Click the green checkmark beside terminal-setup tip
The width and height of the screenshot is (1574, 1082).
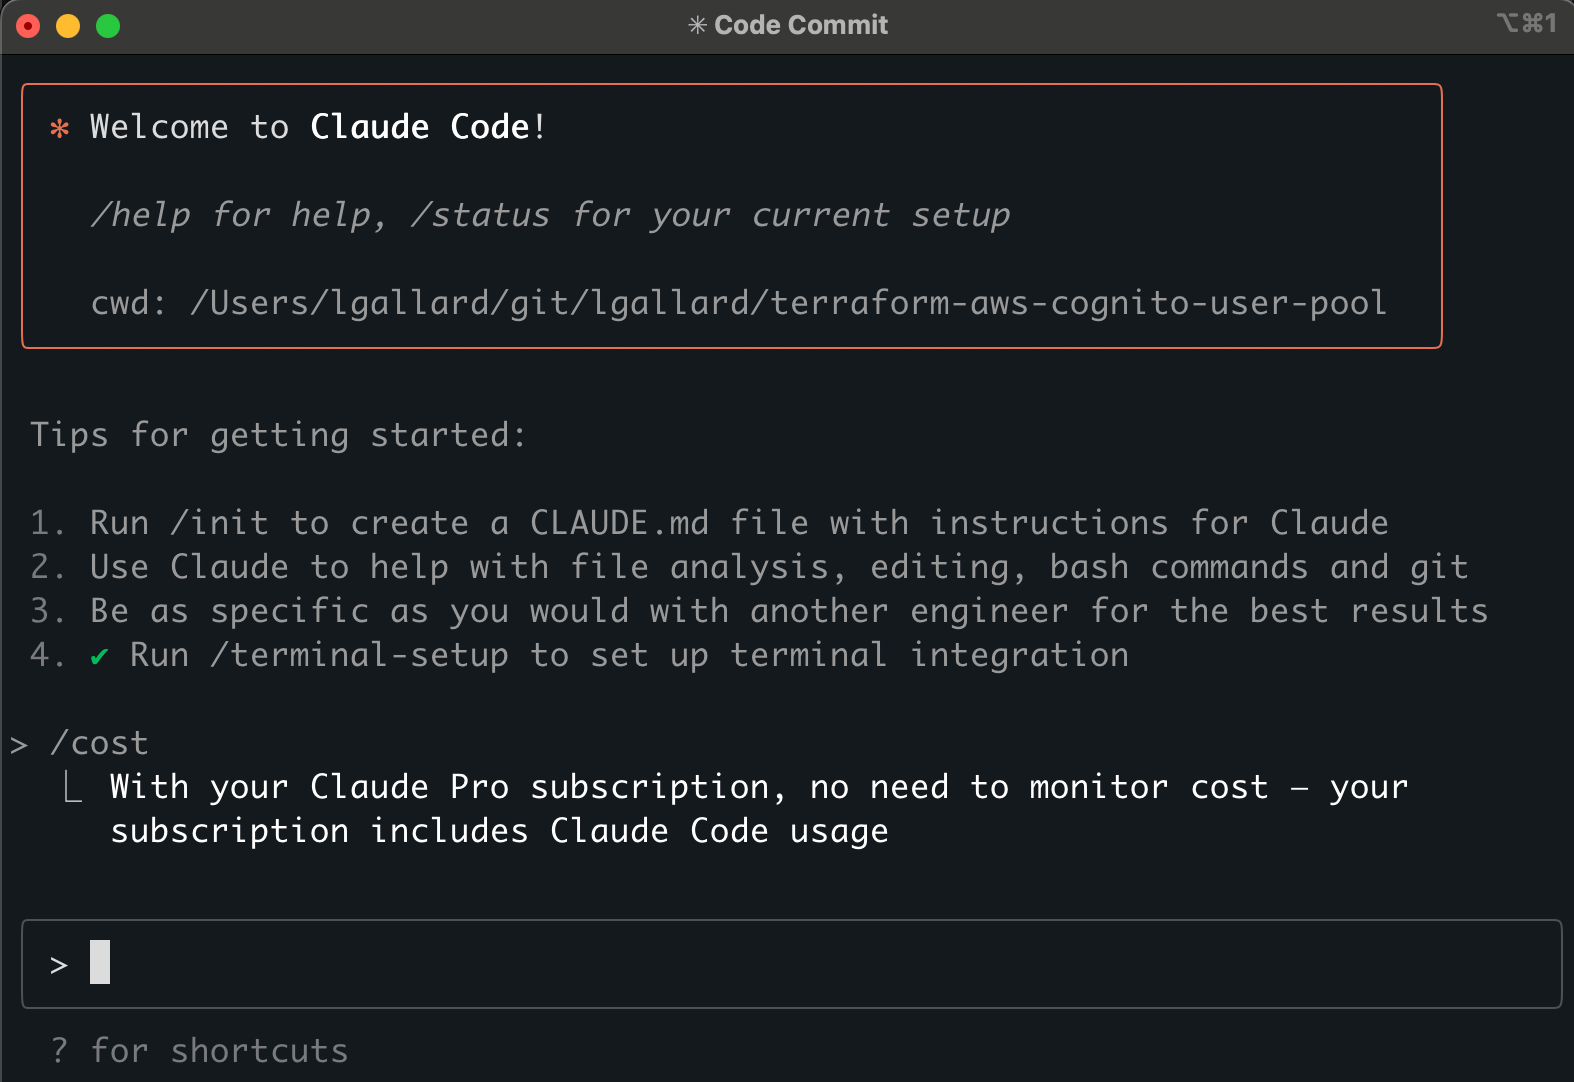click(x=99, y=657)
